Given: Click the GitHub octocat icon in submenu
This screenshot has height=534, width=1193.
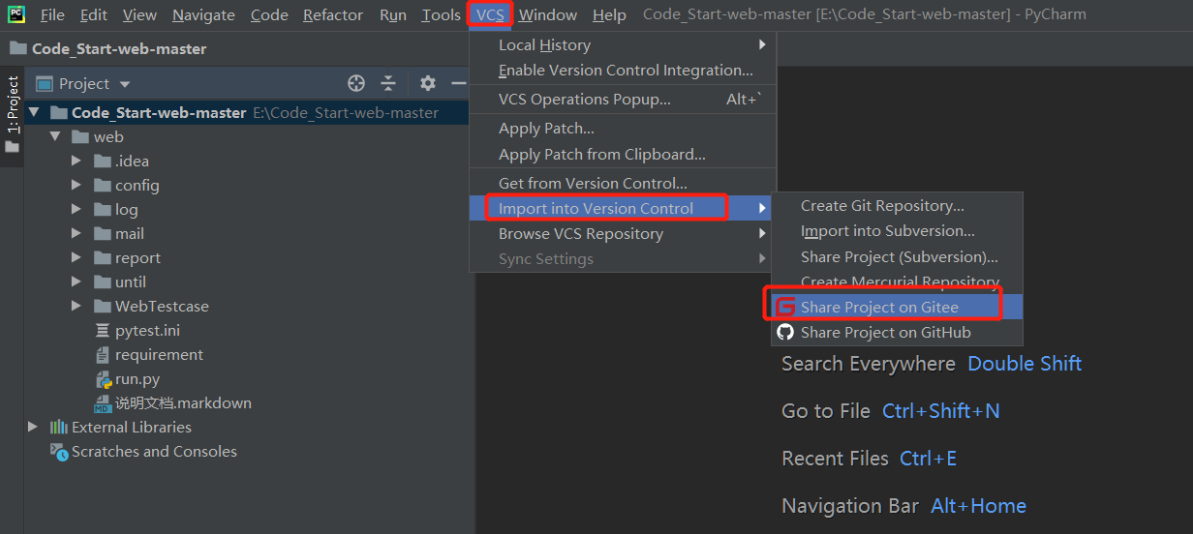Looking at the screenshot, I should click(x=785, y=332).
